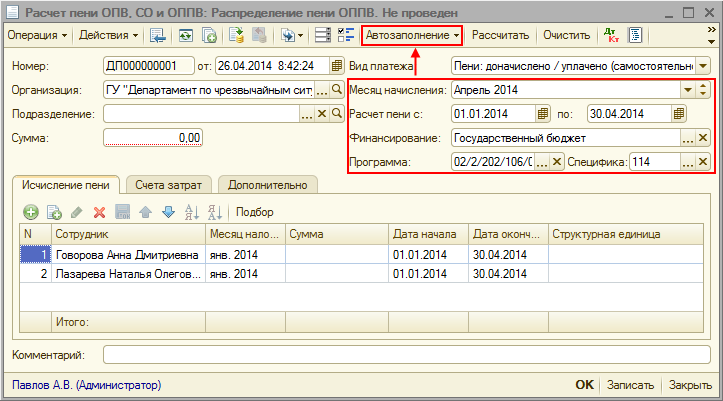The width and height of the screenshot is (723, 401).
Task: Expand the Вид платежа dropdown list
Action: coord(703,66)
